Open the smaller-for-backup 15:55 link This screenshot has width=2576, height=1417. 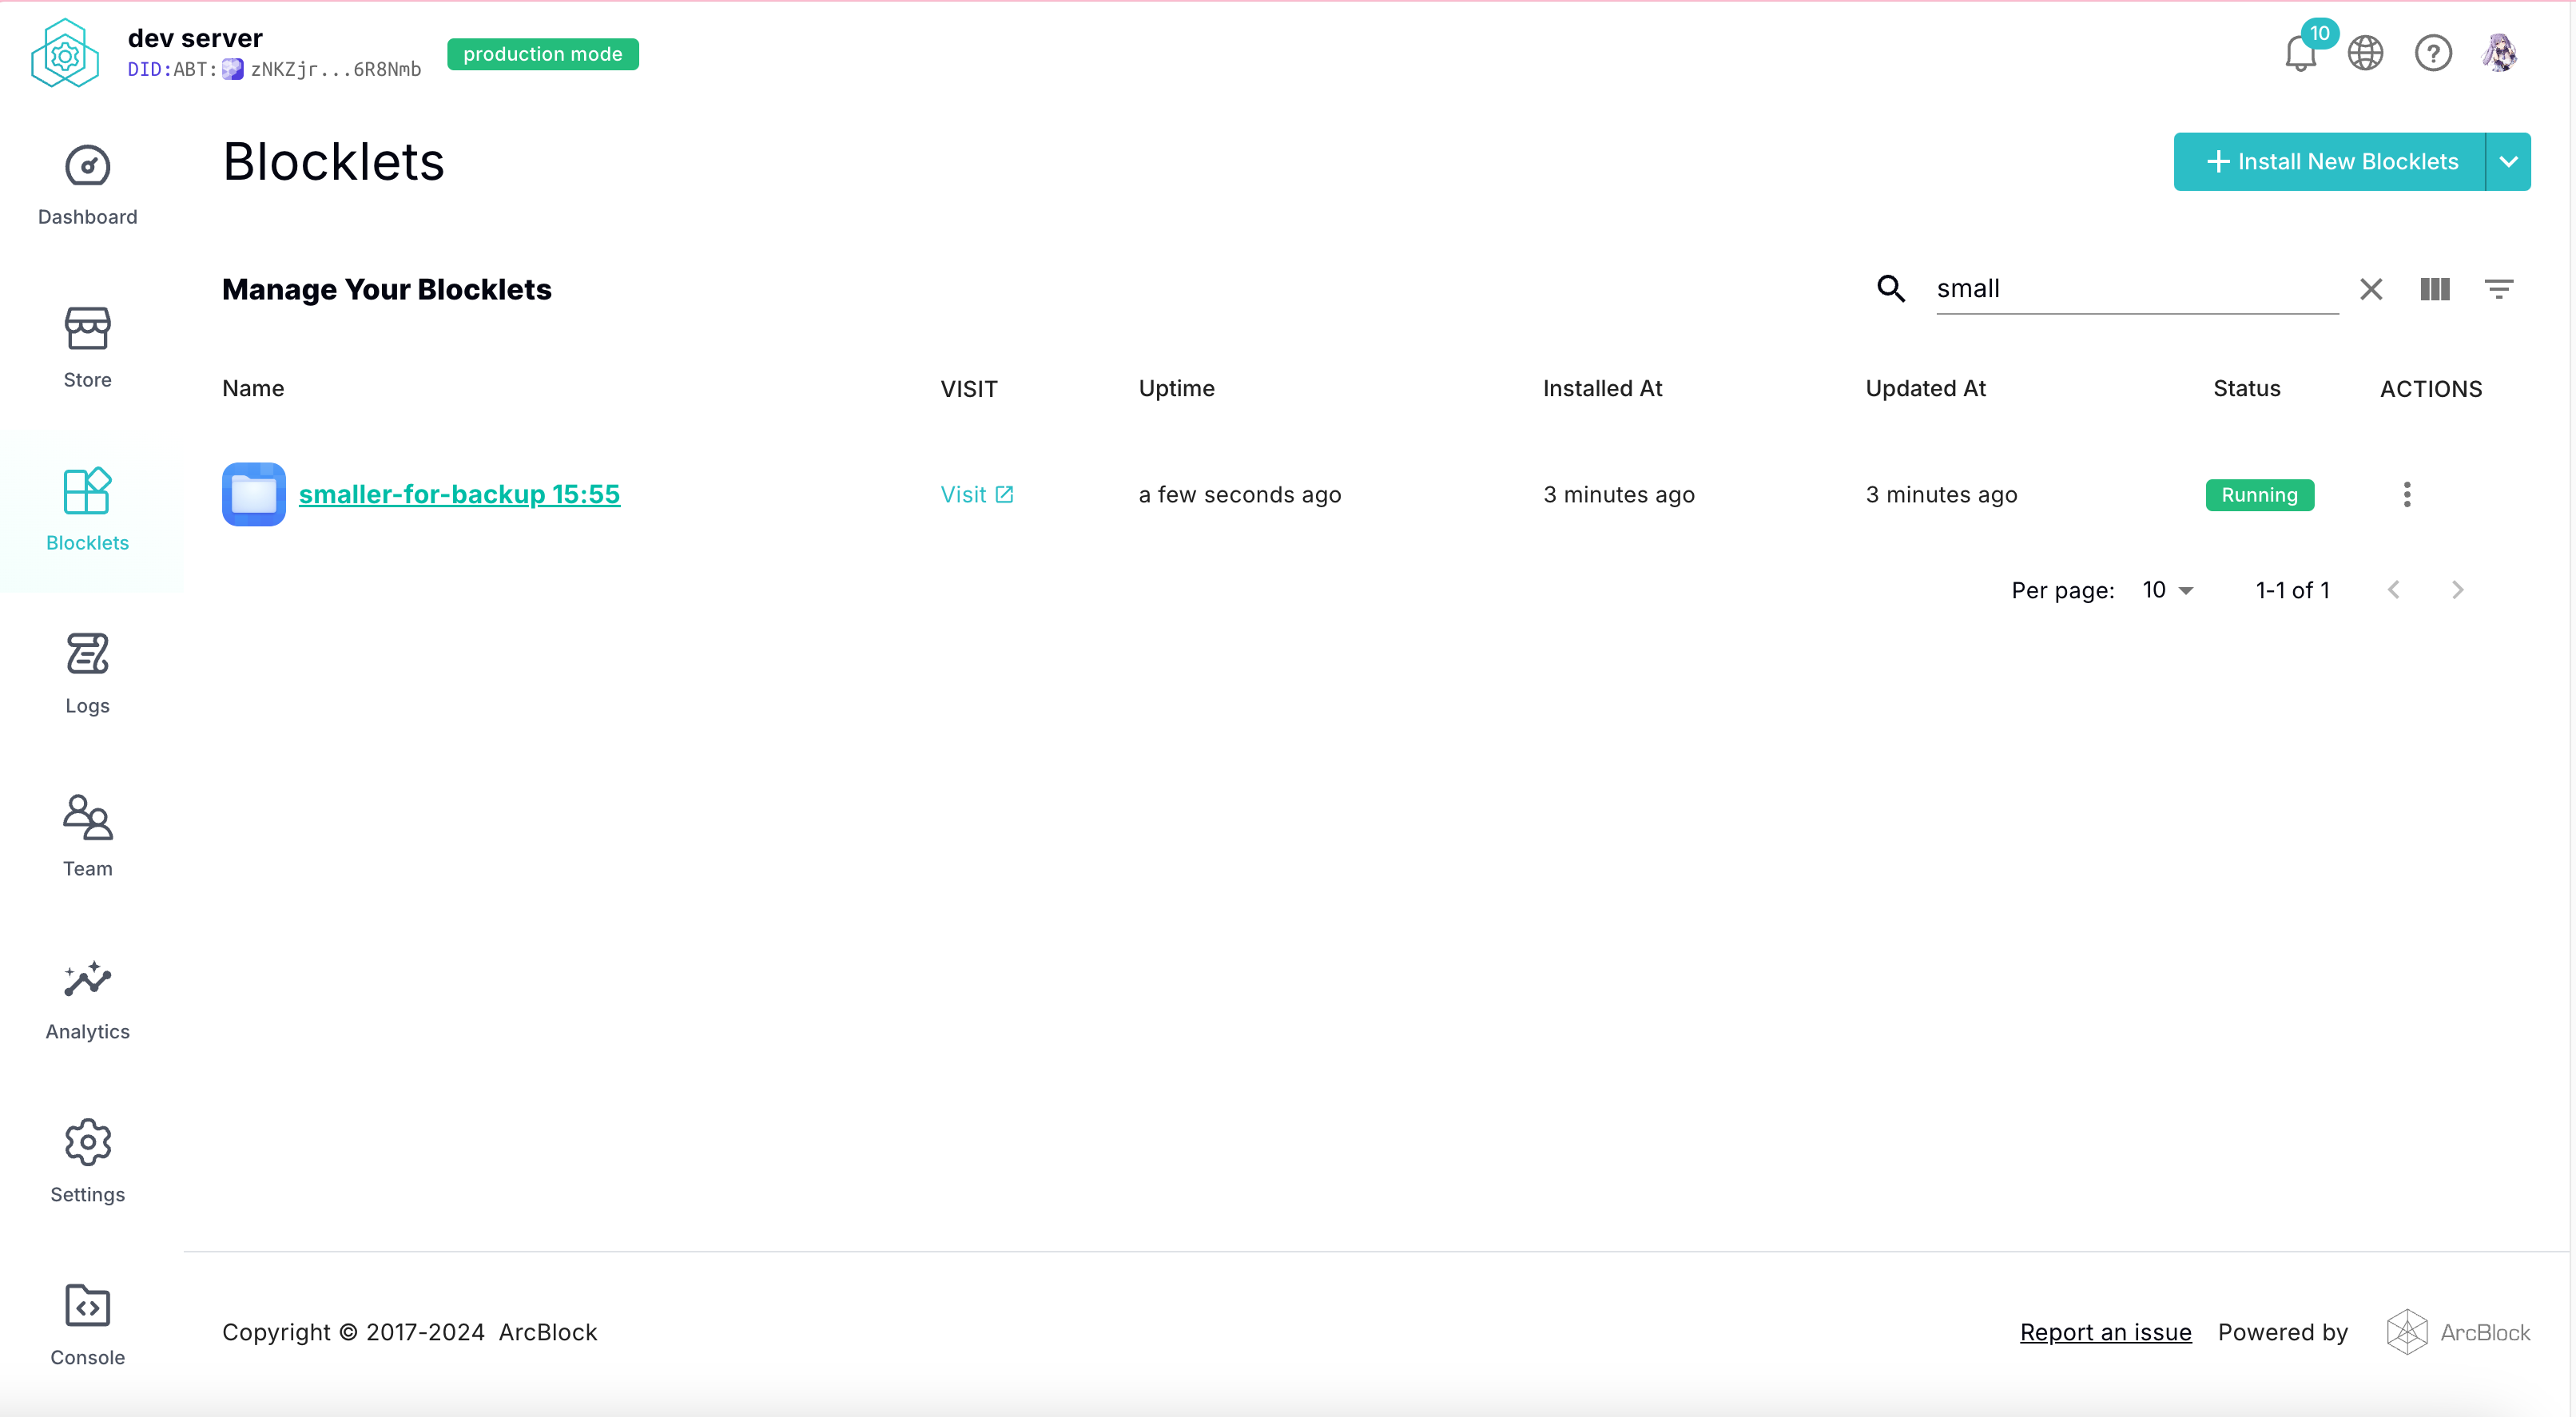click(459, 494)
